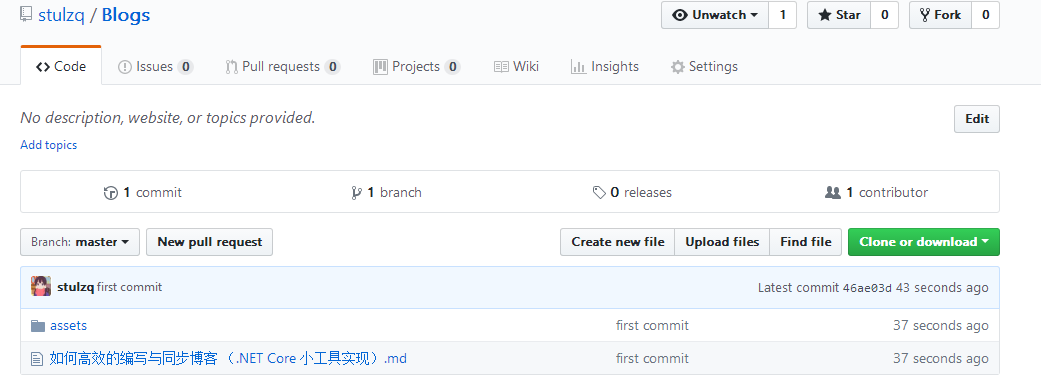Screen dimensions: 1041x383
Task: Click the Star icon on Star button
Action: 825,15
